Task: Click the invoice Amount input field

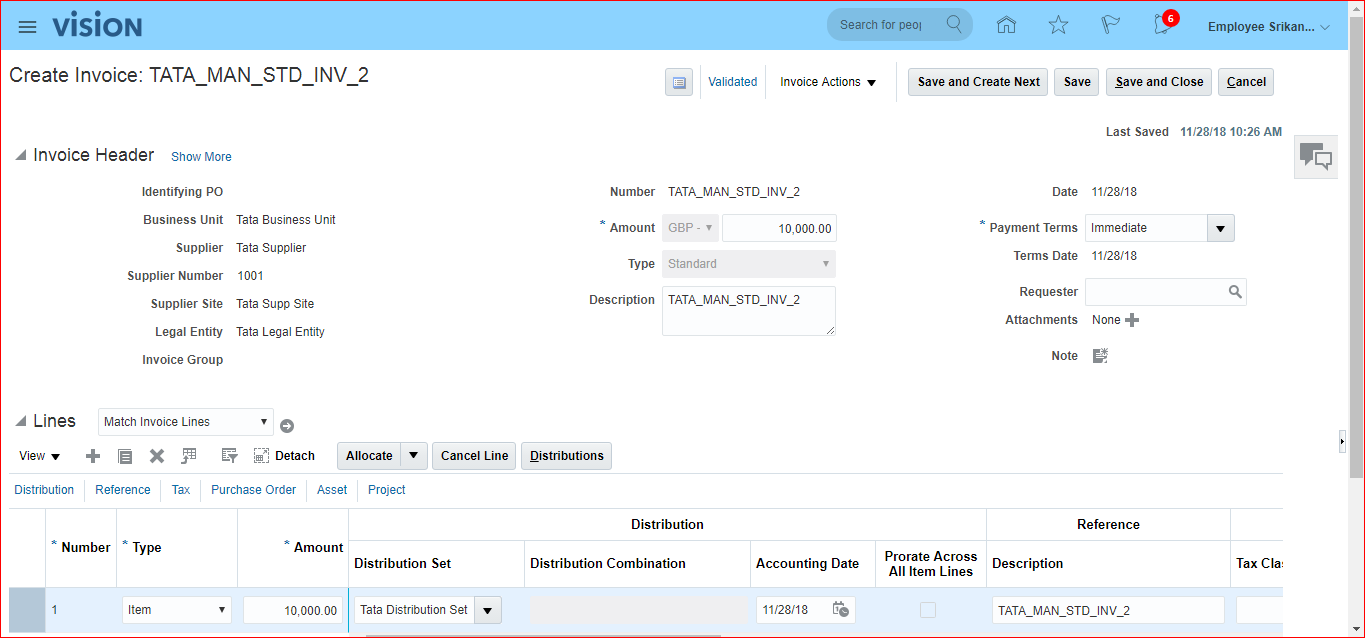Action: tap(779, 228)
